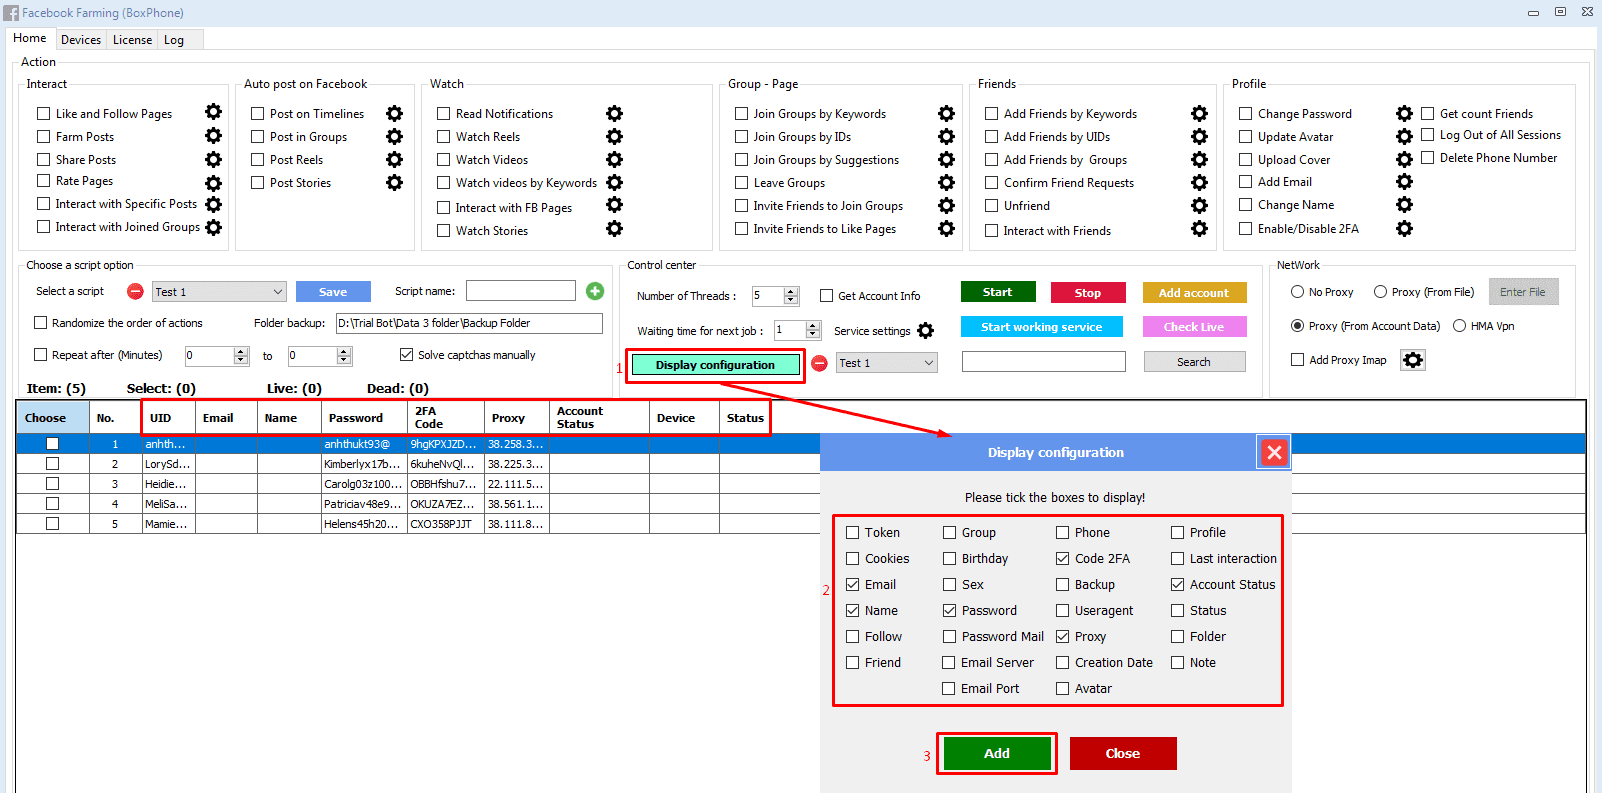Open settings gear for Post on Timelines
1602x793 pixels.
(395, 114)
